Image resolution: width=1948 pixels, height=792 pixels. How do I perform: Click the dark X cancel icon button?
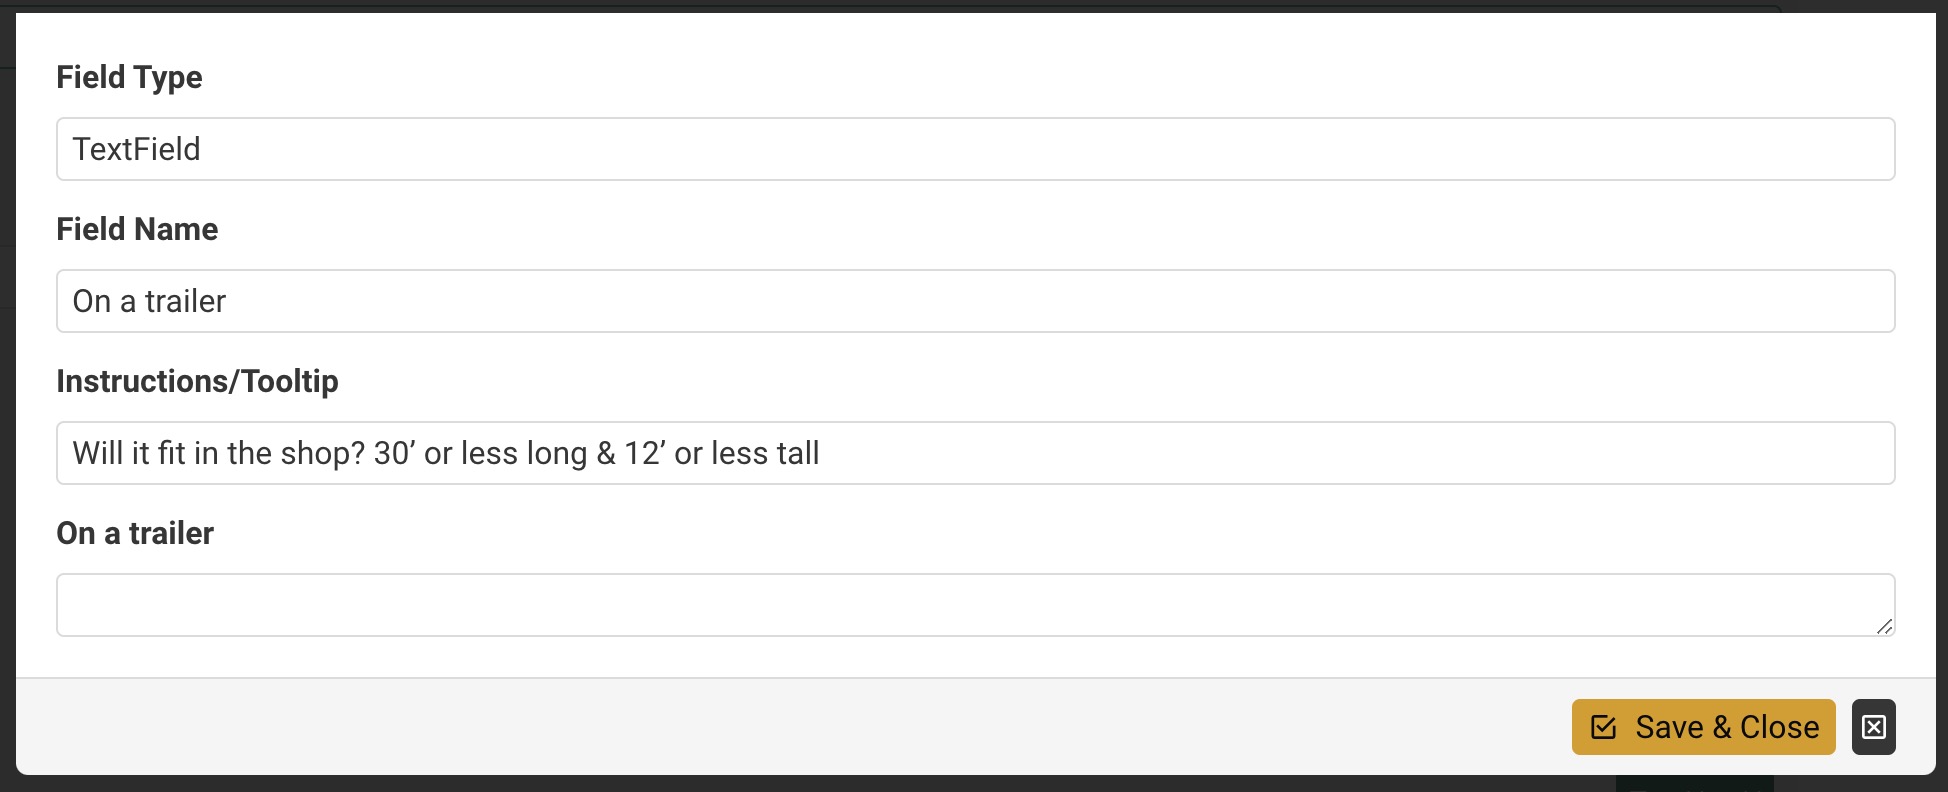click(1873, 727)
